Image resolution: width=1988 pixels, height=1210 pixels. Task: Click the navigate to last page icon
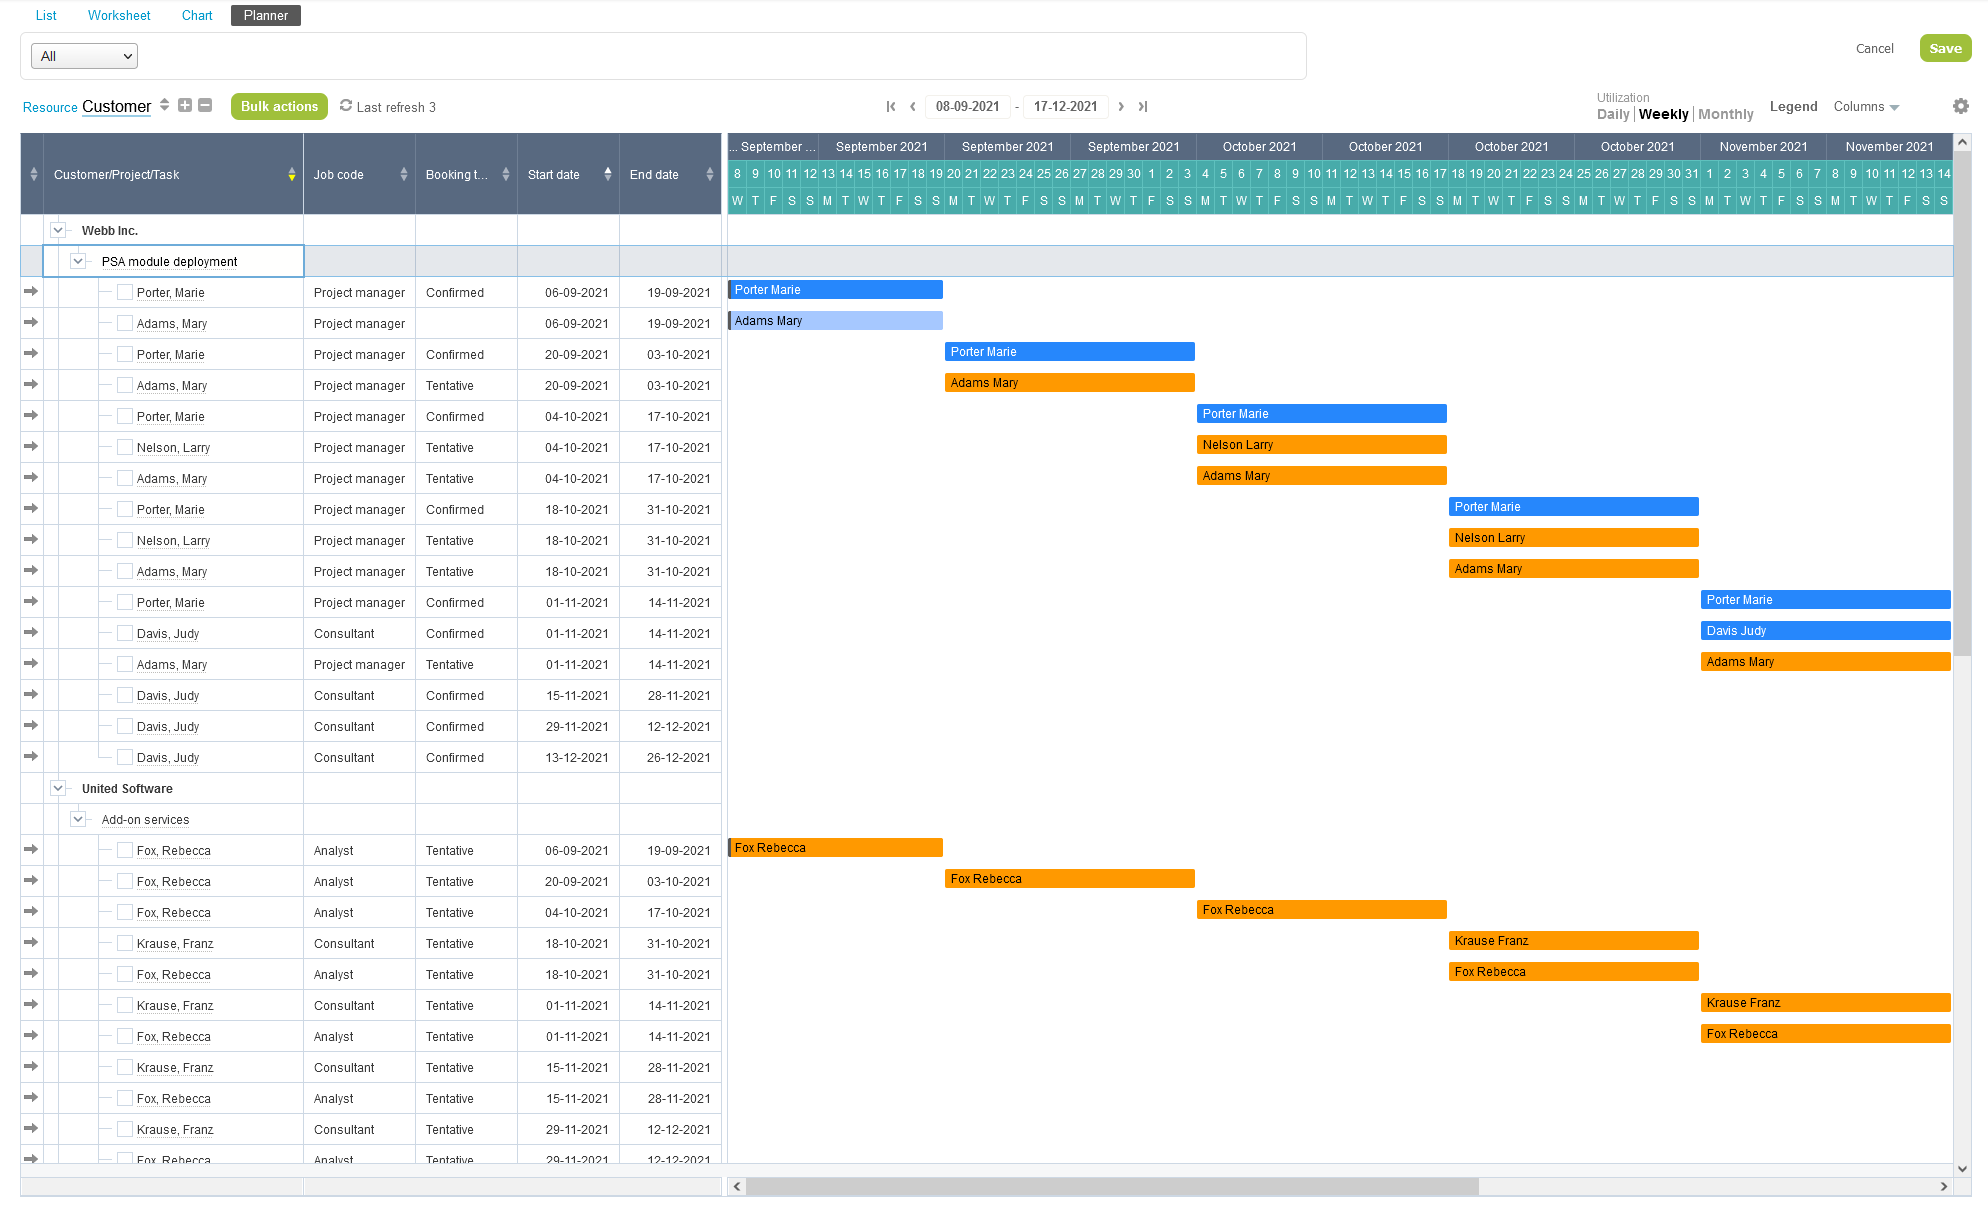(x=1146, y=107)
